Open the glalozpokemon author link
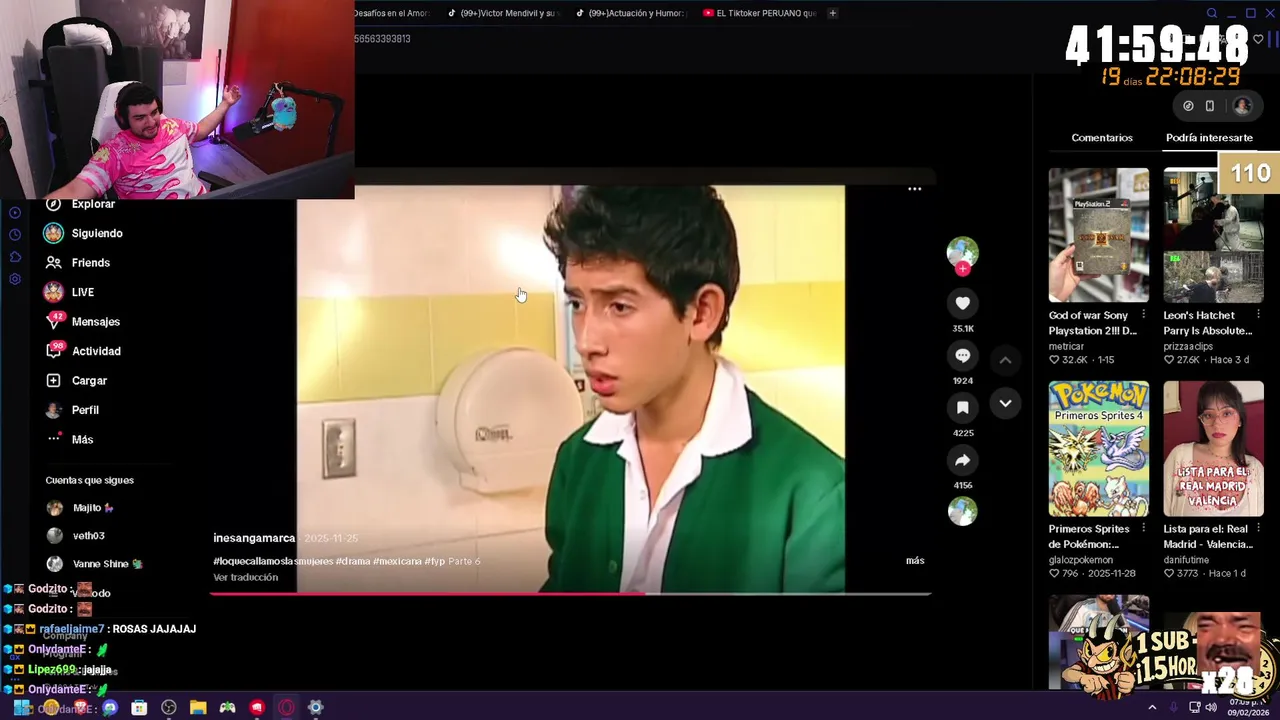This screenshot has height=720, width=1280. [x=1080, y=560]
